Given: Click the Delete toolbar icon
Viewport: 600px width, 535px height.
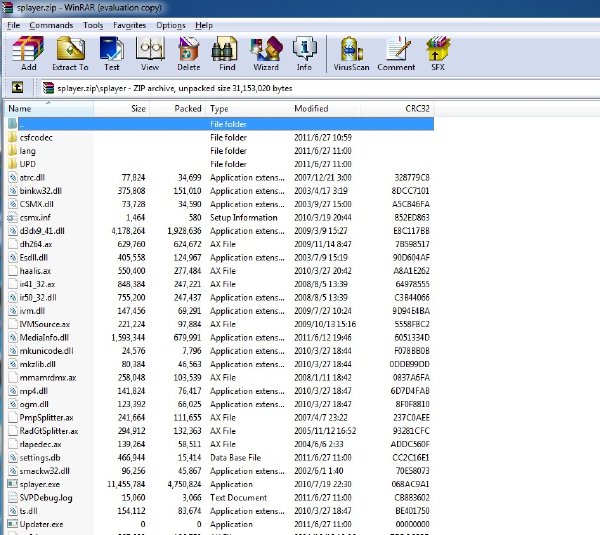Looking at the screenshot, I should (189, 49).
